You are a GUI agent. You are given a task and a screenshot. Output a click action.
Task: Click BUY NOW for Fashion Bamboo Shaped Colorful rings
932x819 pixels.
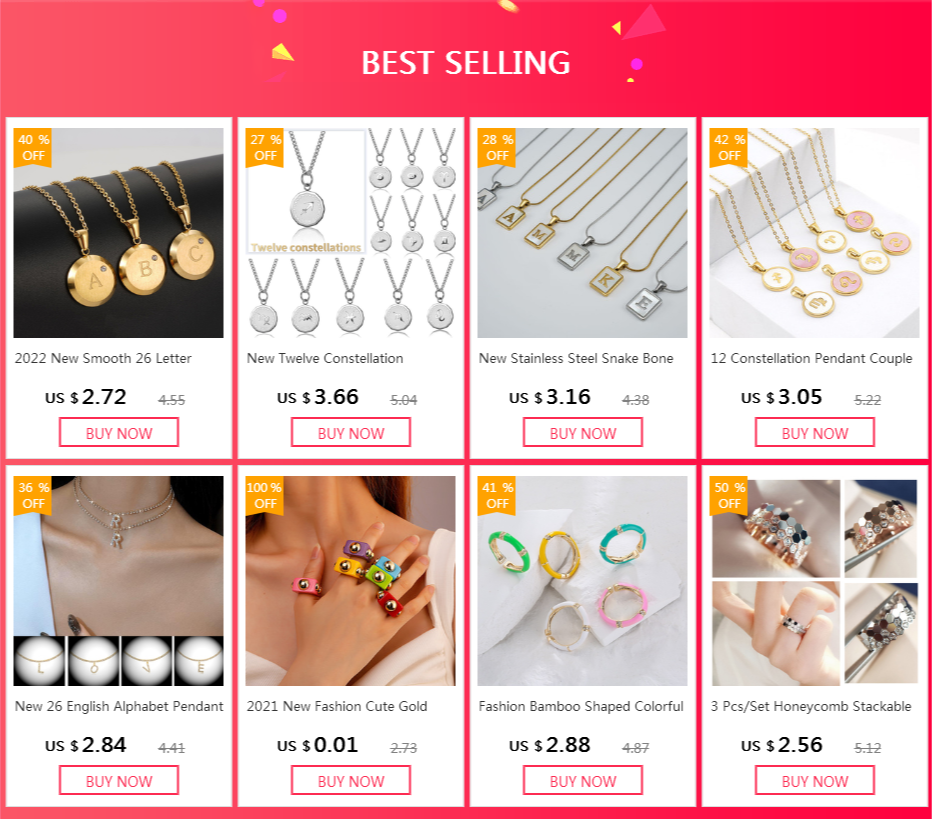(582, 780)
